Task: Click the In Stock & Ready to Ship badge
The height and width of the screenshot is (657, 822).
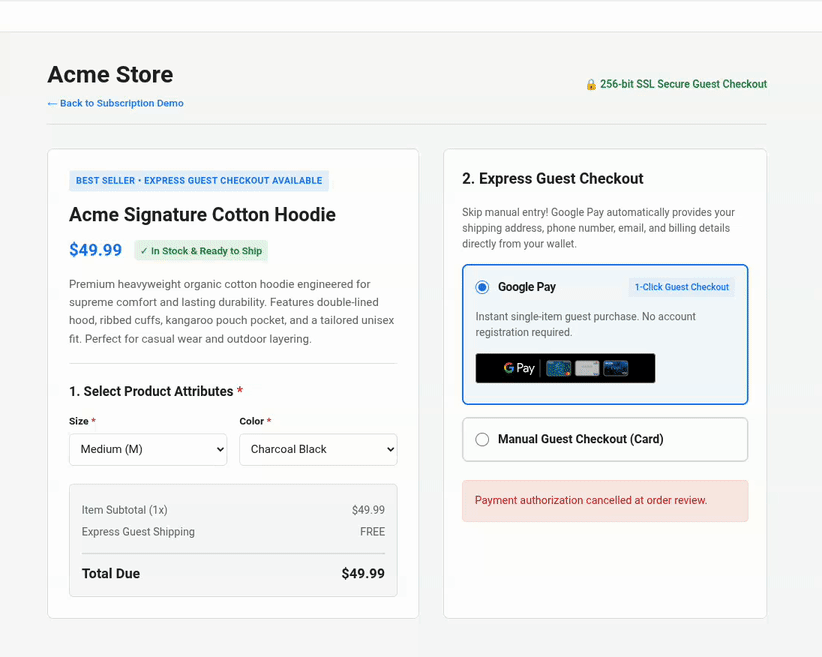Action: [x=201, y=251]
